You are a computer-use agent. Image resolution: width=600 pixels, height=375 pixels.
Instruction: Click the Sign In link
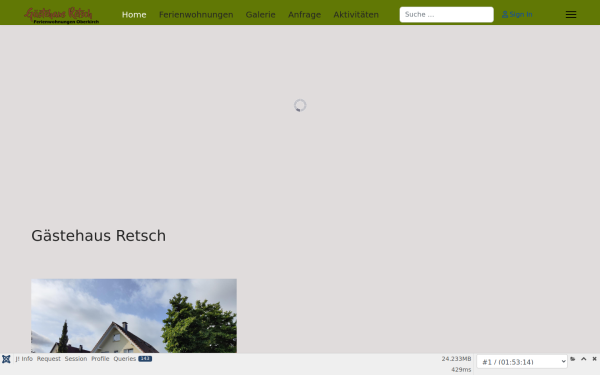[517, 15]
